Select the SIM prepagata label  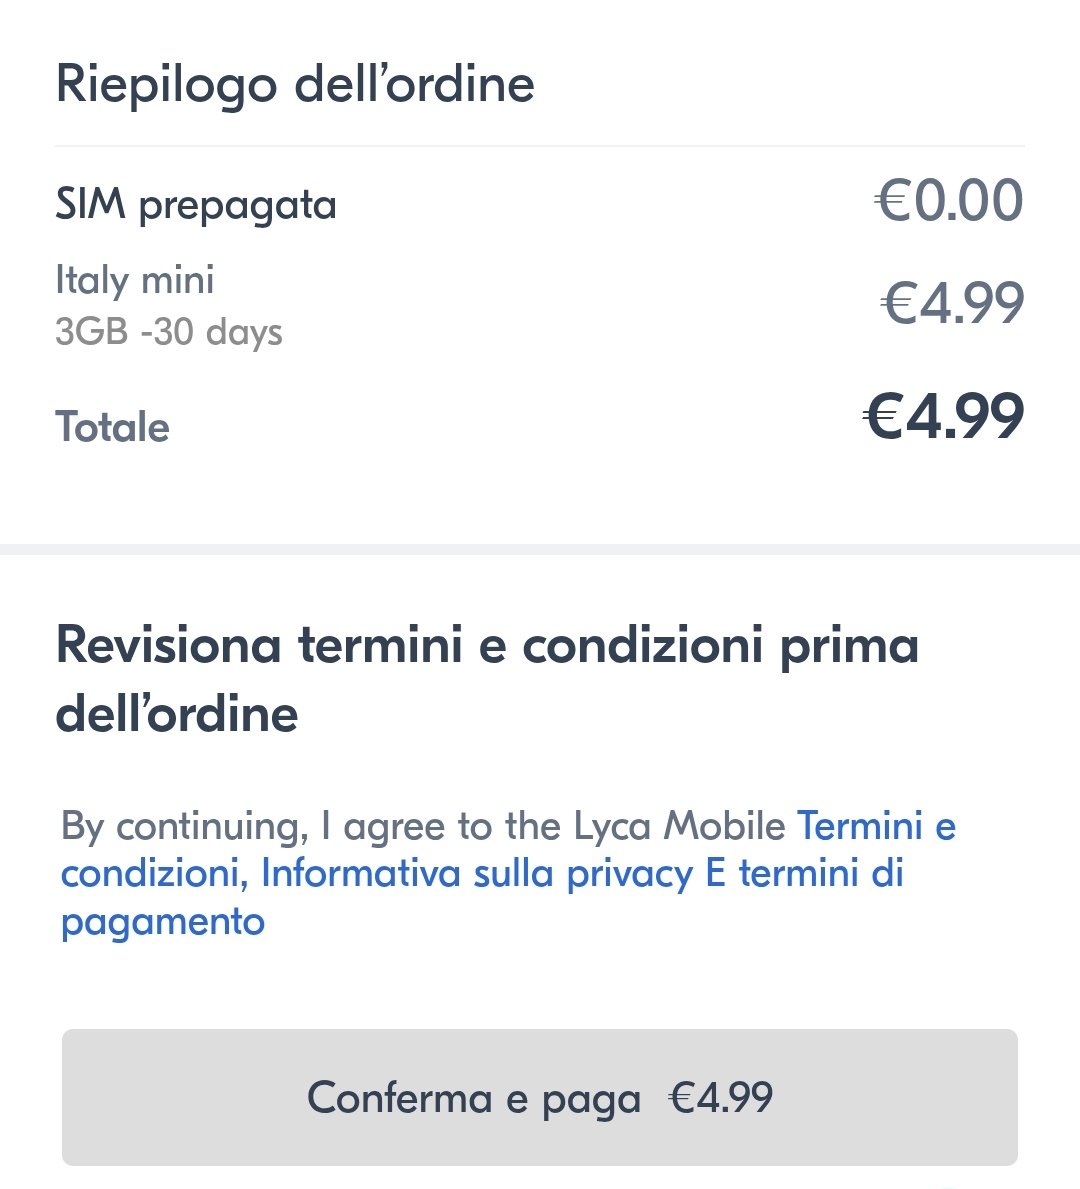click(x=196, y=205)
